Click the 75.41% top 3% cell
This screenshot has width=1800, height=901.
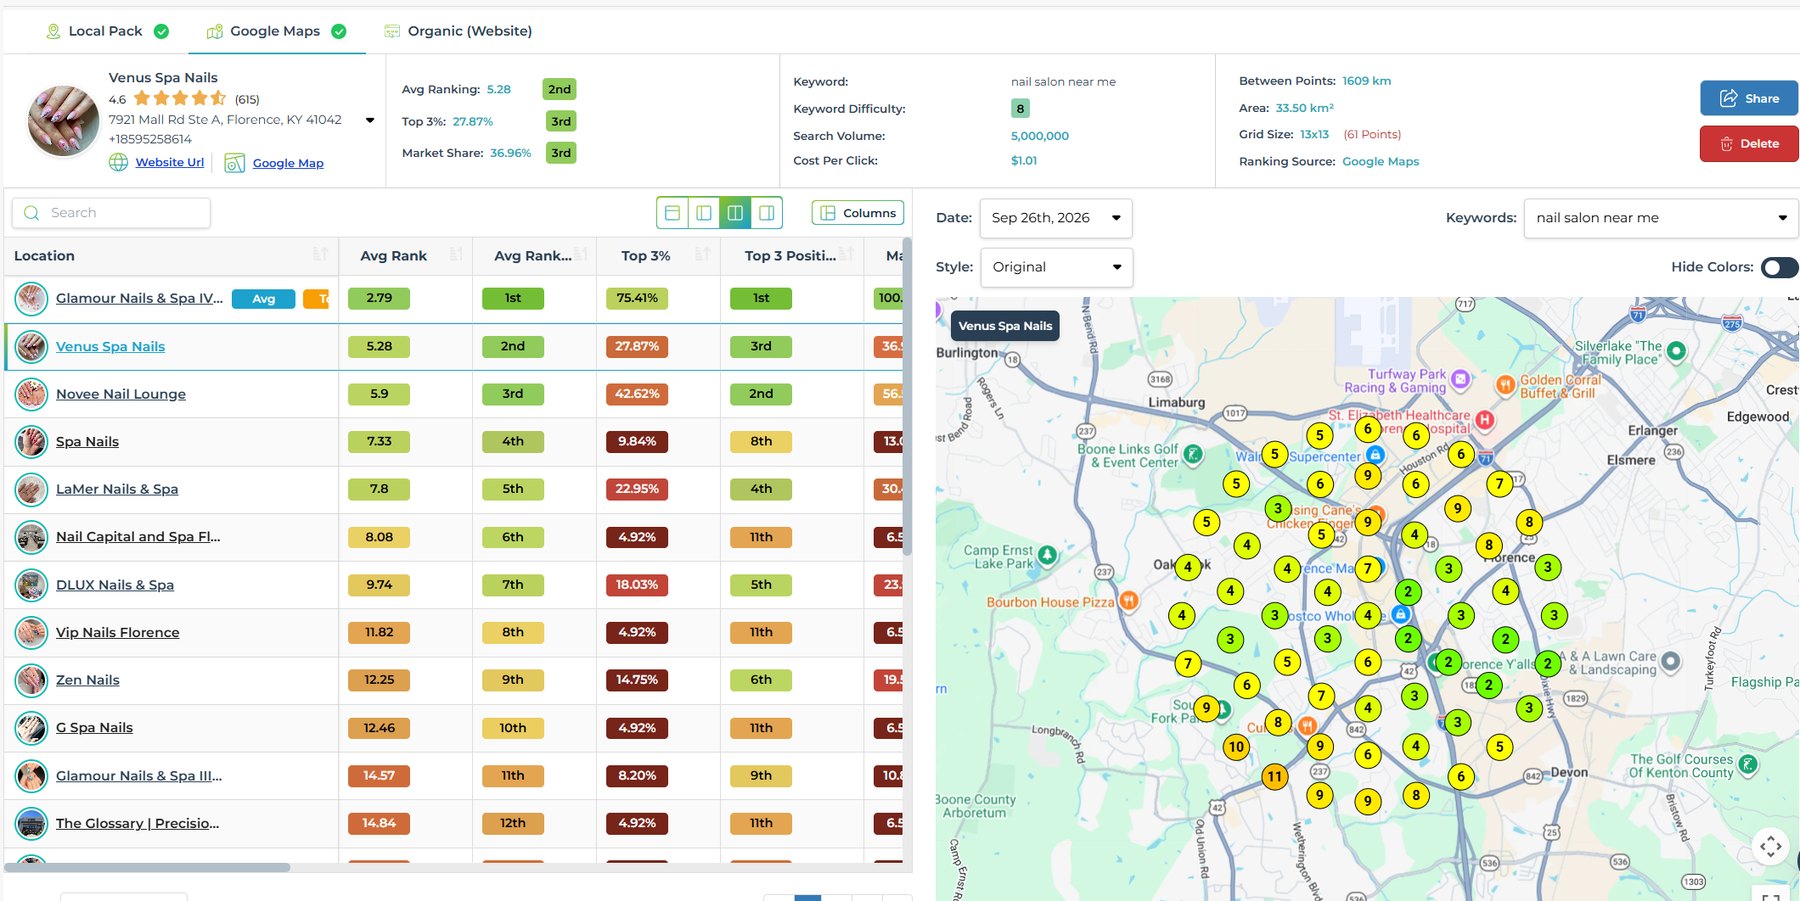[637, 298]
